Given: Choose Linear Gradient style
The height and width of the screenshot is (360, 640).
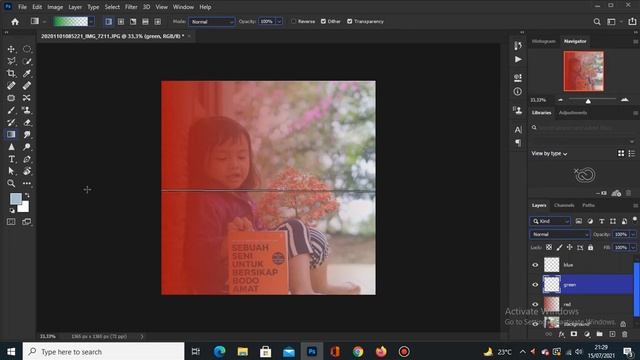Looking at the screenshot, I should coord(108,22).
